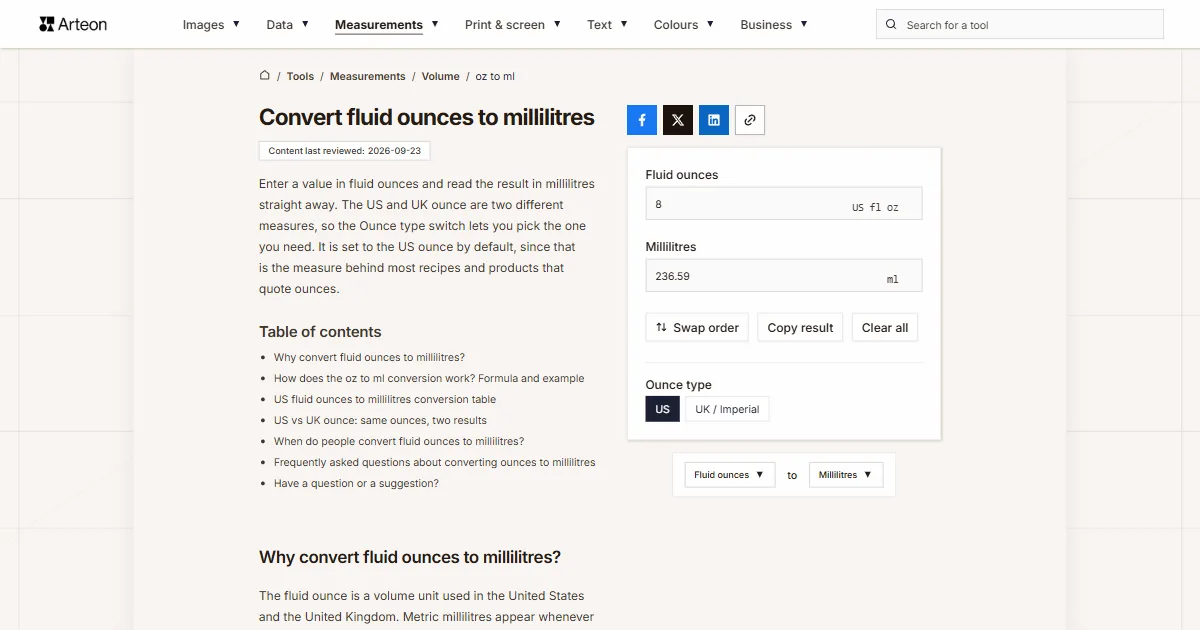
Task: Jump to oz to ml formula and example
Action: [x=429, y=378]
